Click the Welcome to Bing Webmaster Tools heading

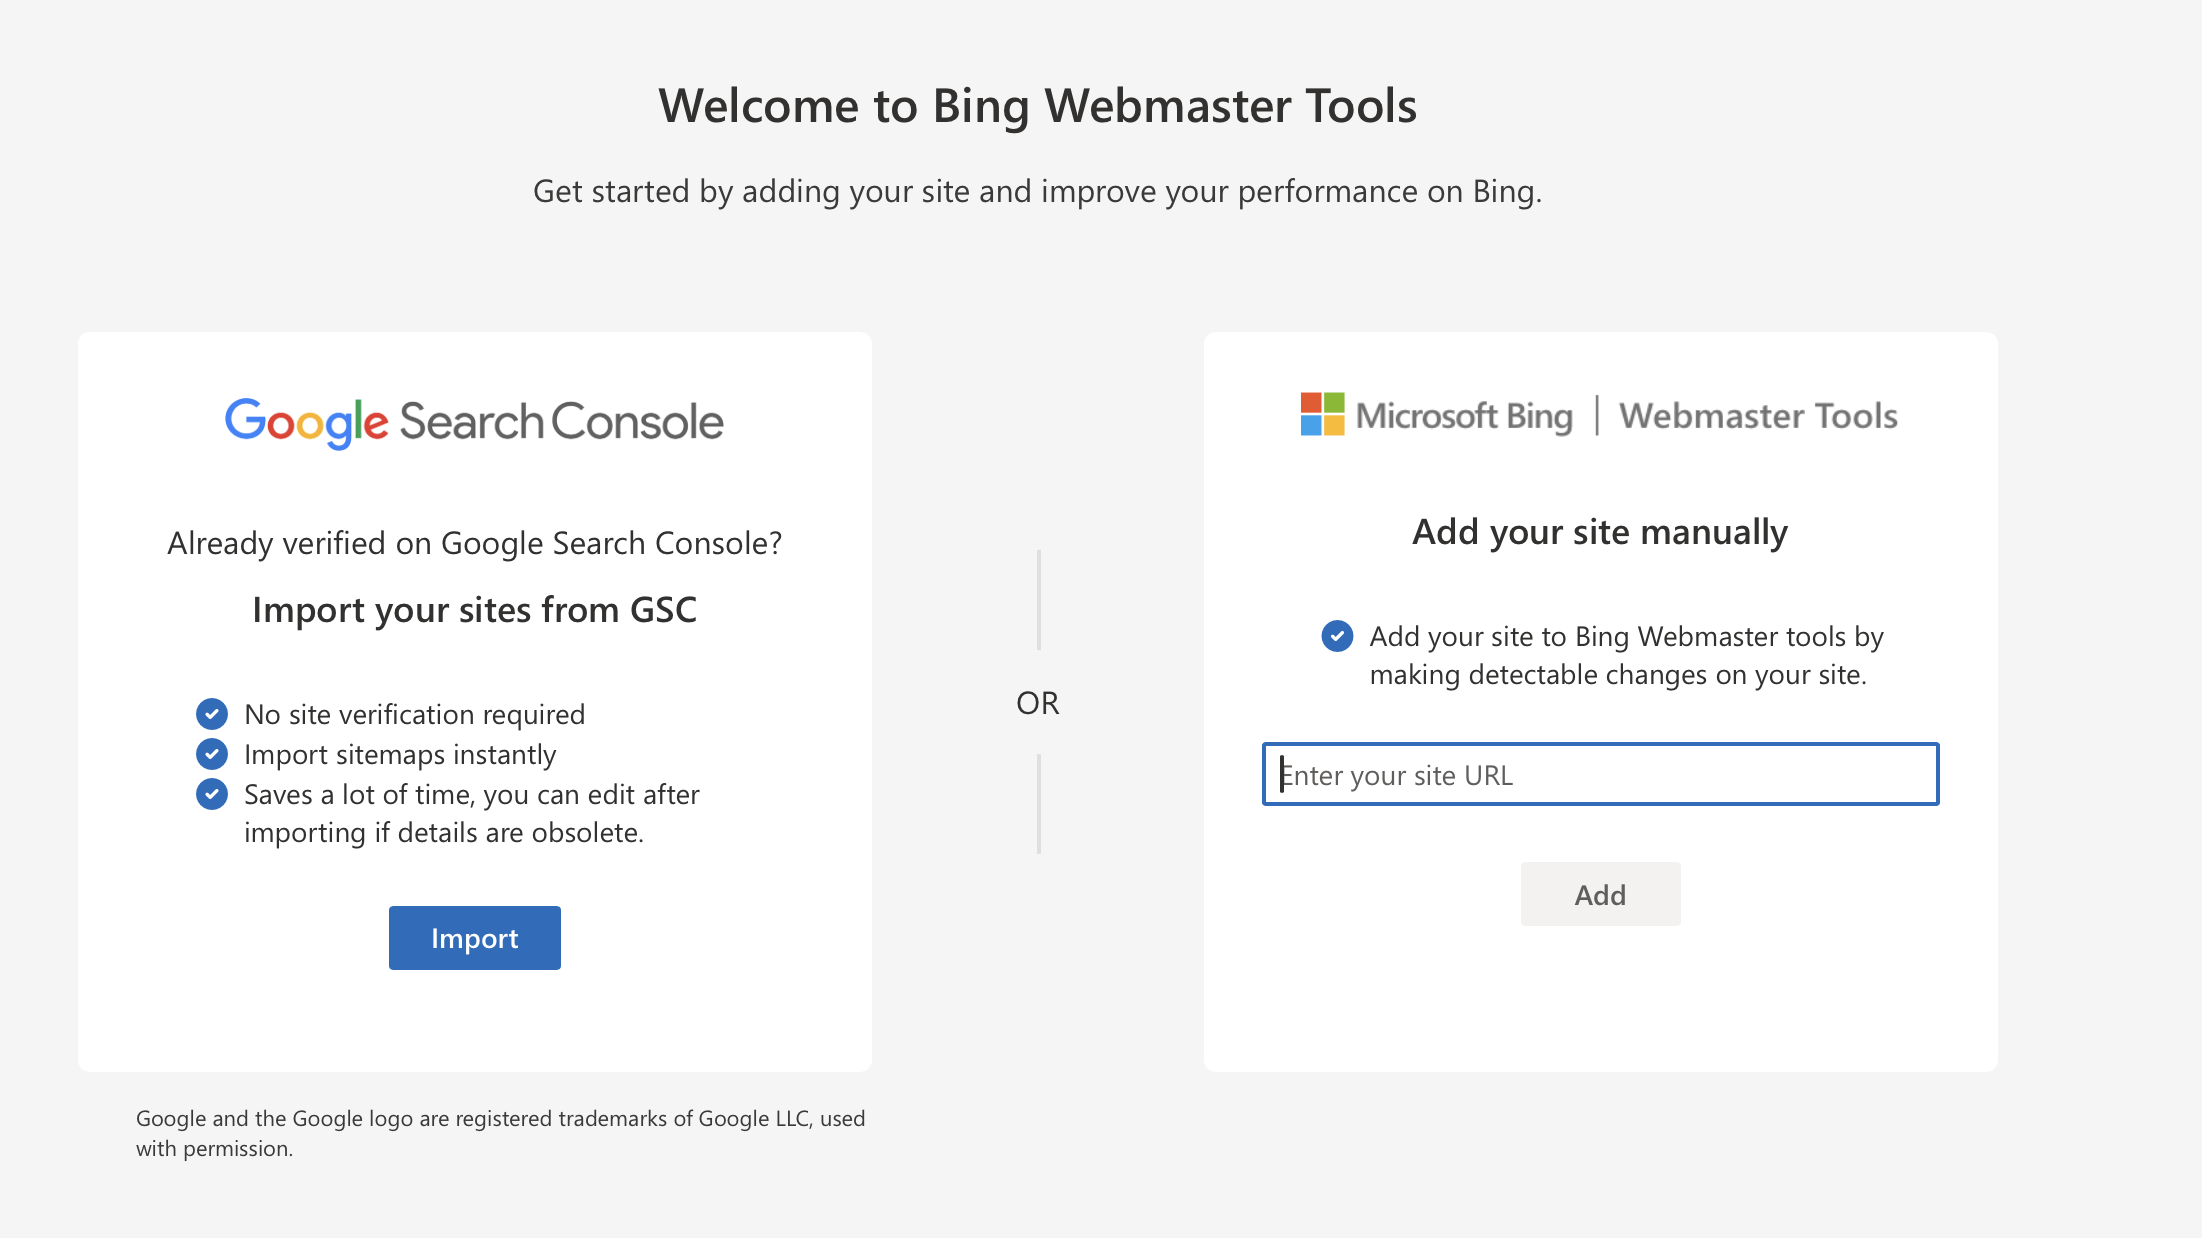(x=1037, y=106)
